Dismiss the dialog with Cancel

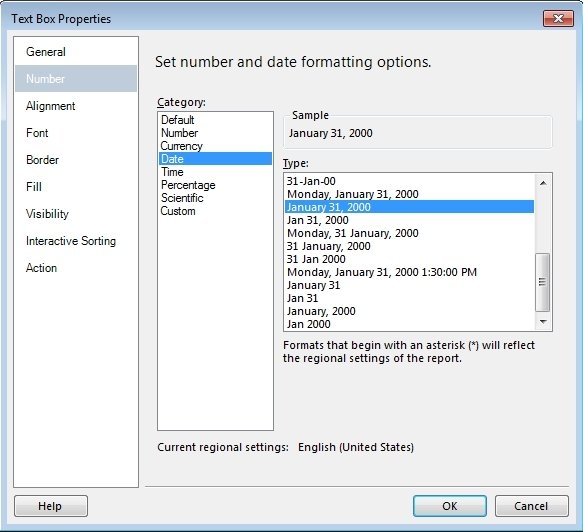(532, 506)
